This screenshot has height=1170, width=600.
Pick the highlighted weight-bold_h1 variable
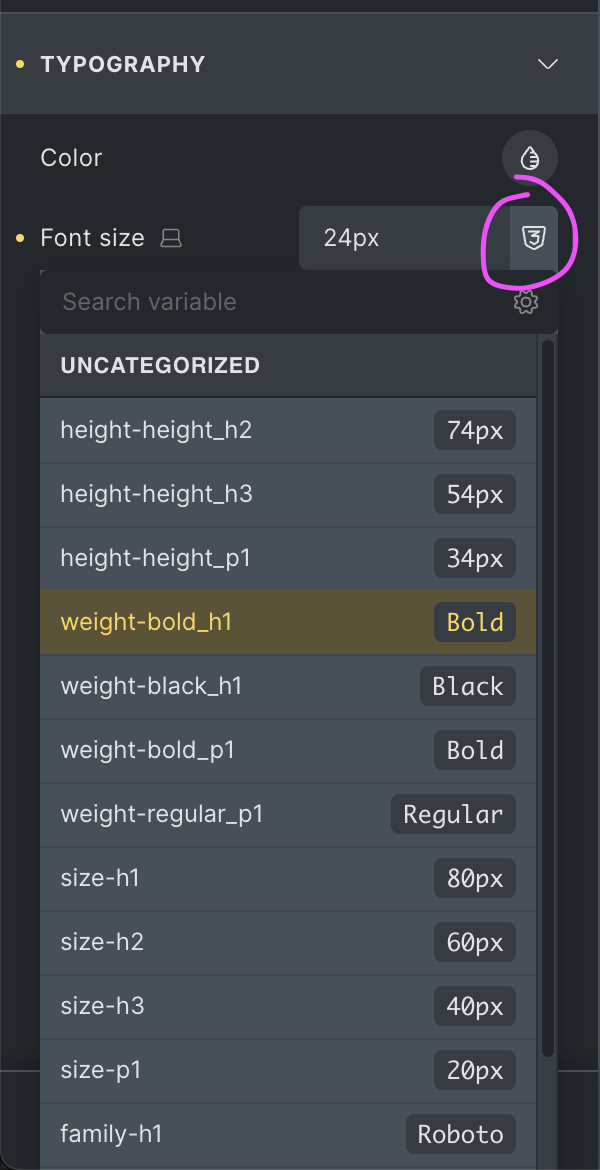coord(288,622)
